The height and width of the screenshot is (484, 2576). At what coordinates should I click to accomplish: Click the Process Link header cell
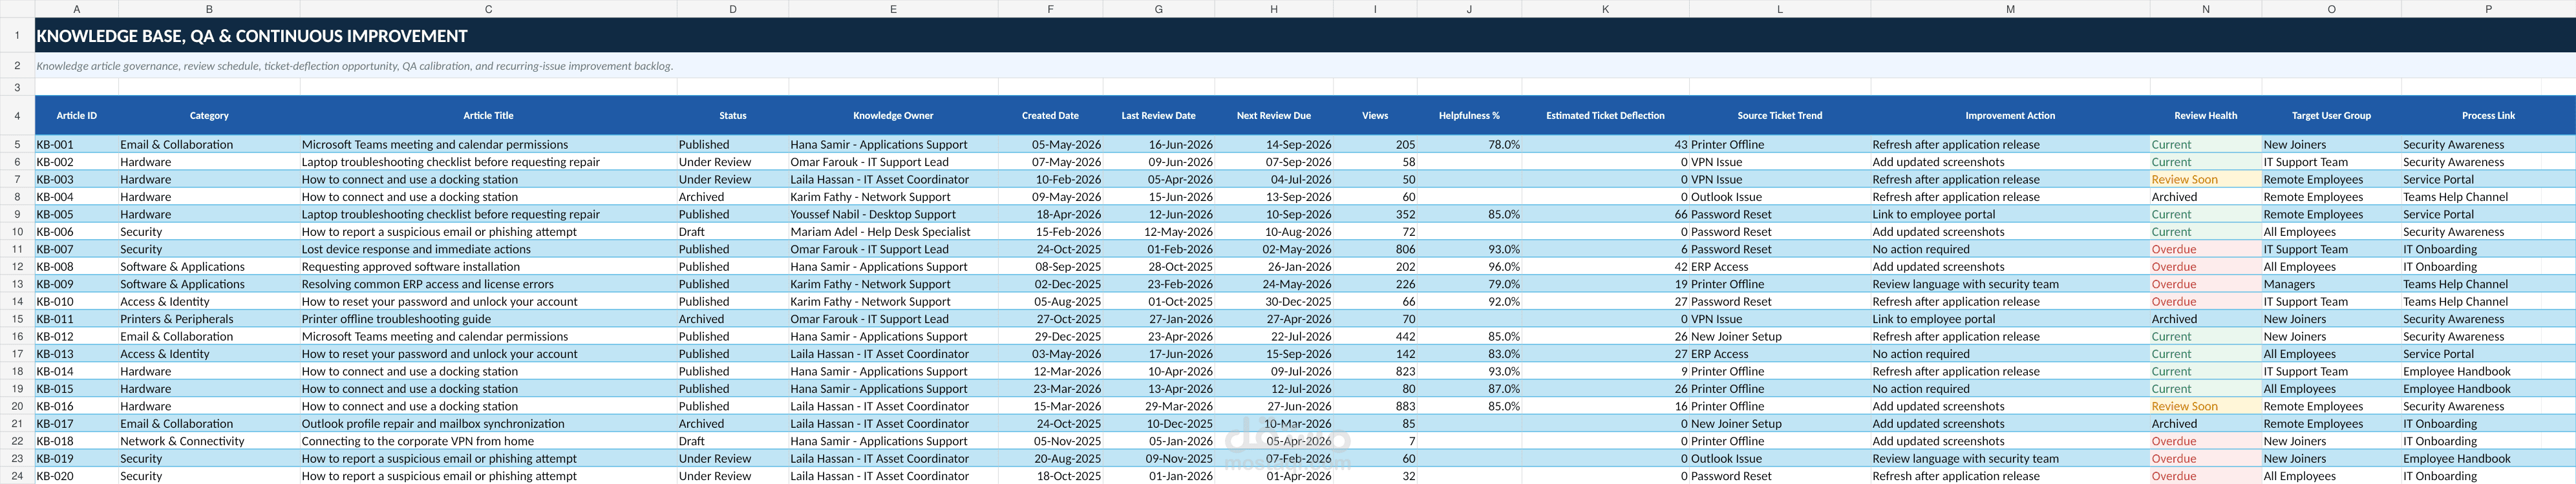(x=2488, y=116)
